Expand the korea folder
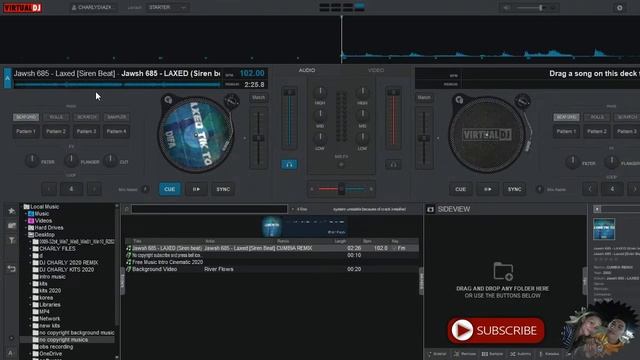 [31, 298]
